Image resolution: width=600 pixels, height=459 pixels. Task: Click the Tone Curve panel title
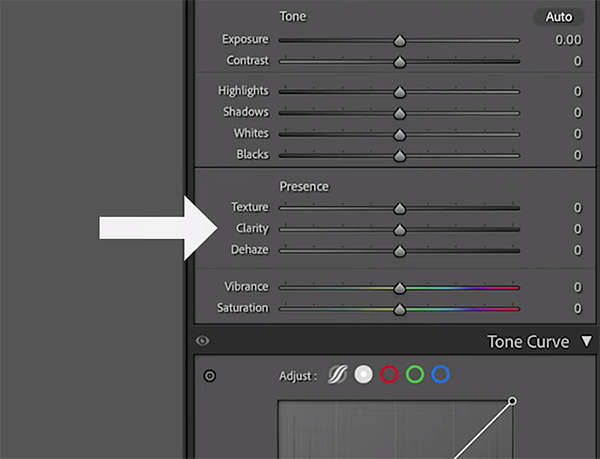tap(527, 342)
